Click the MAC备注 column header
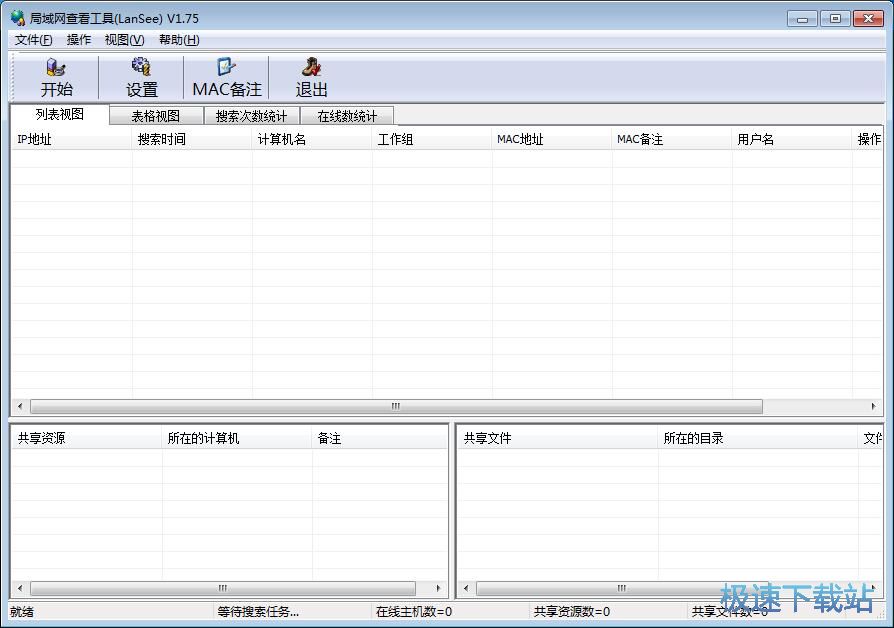 [x=672, y=139]
